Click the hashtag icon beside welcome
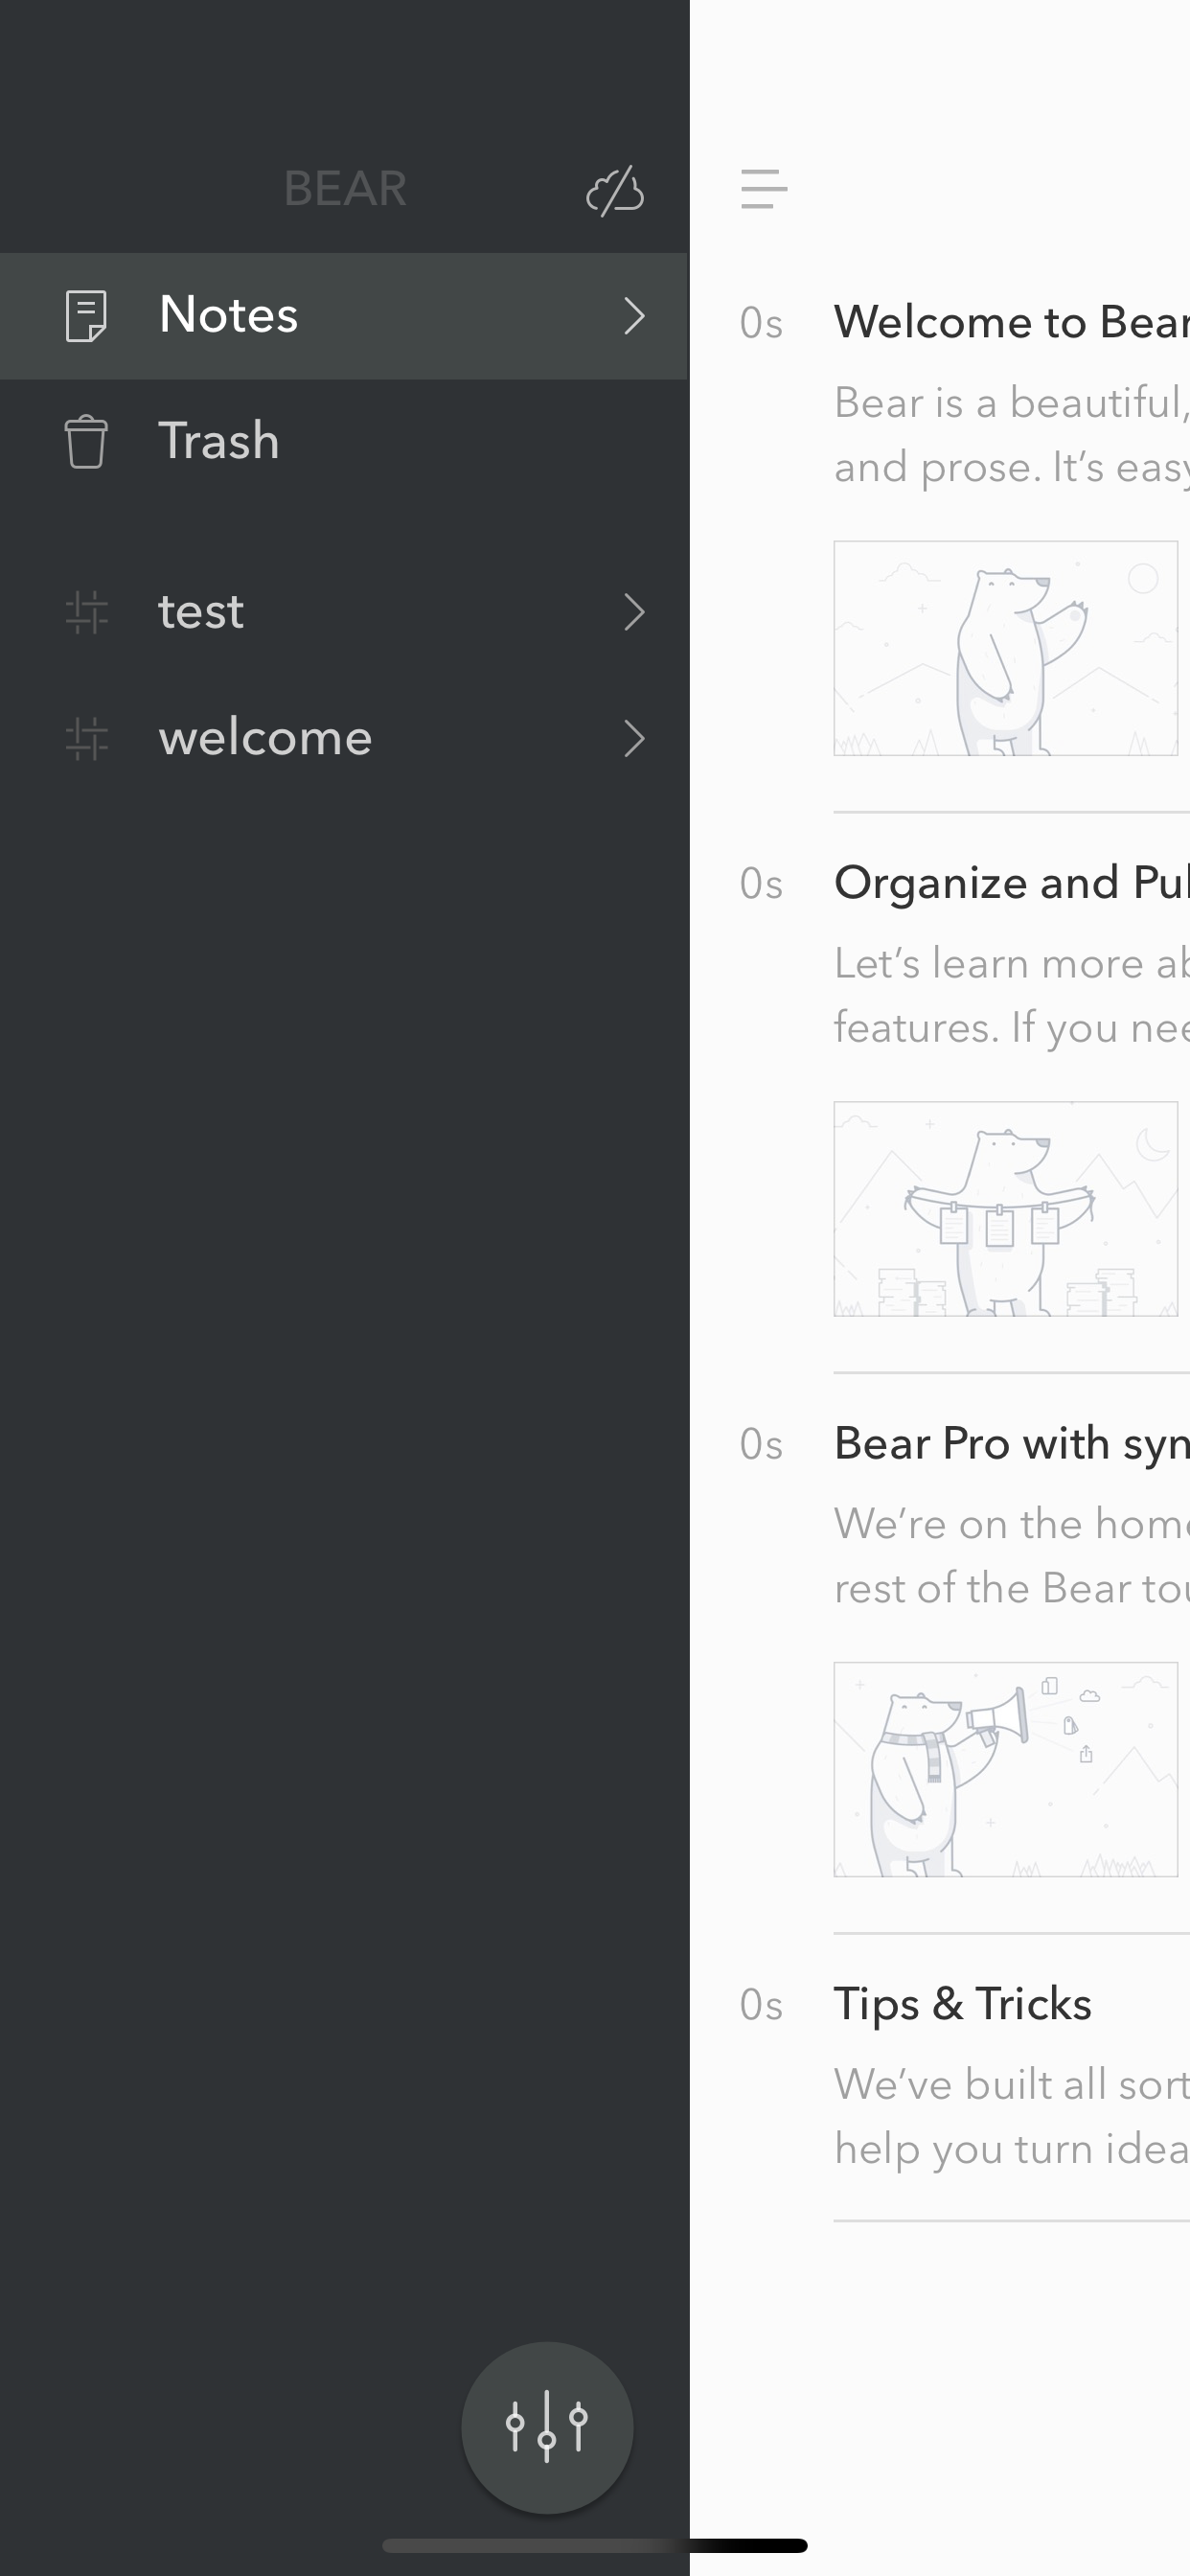1190x2576 pixels. point(87,739)
